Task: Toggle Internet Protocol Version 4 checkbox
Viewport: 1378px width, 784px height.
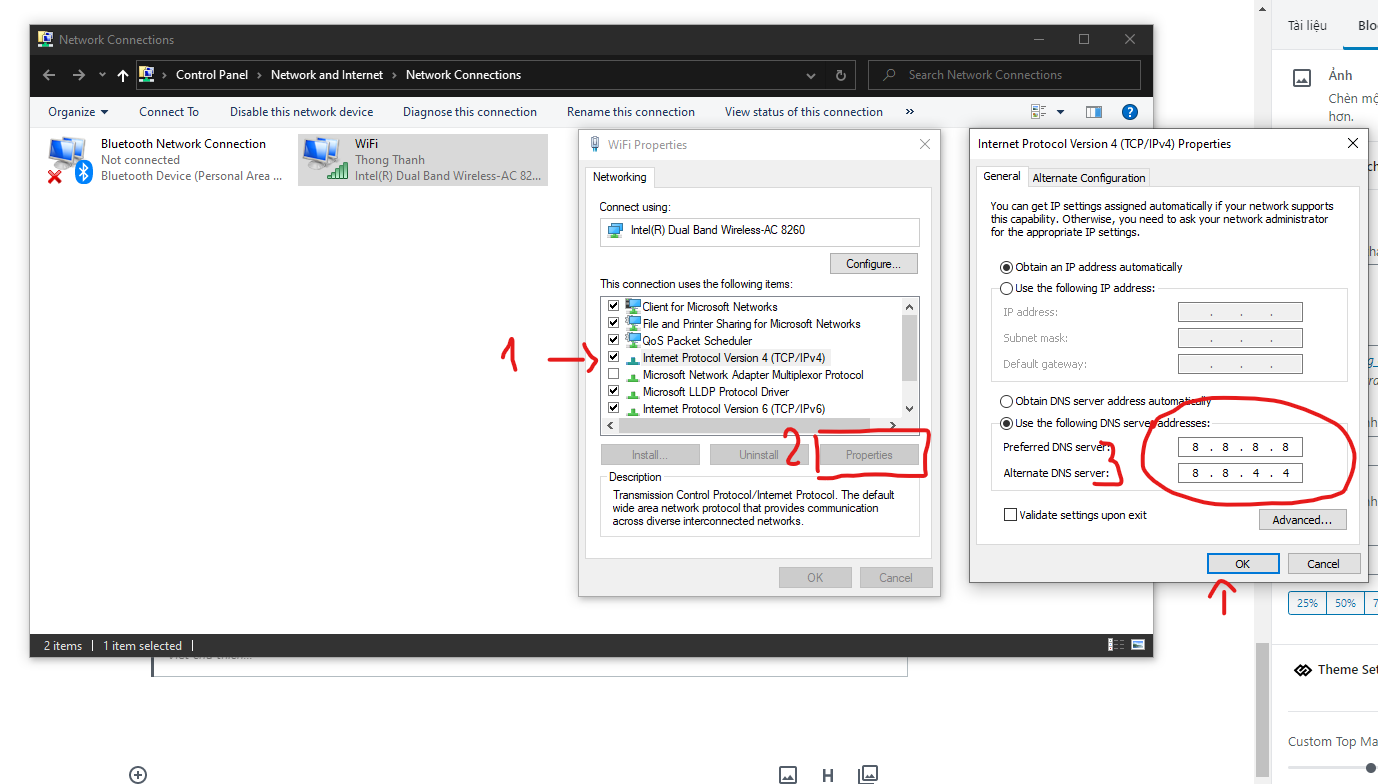Action: 614,357
